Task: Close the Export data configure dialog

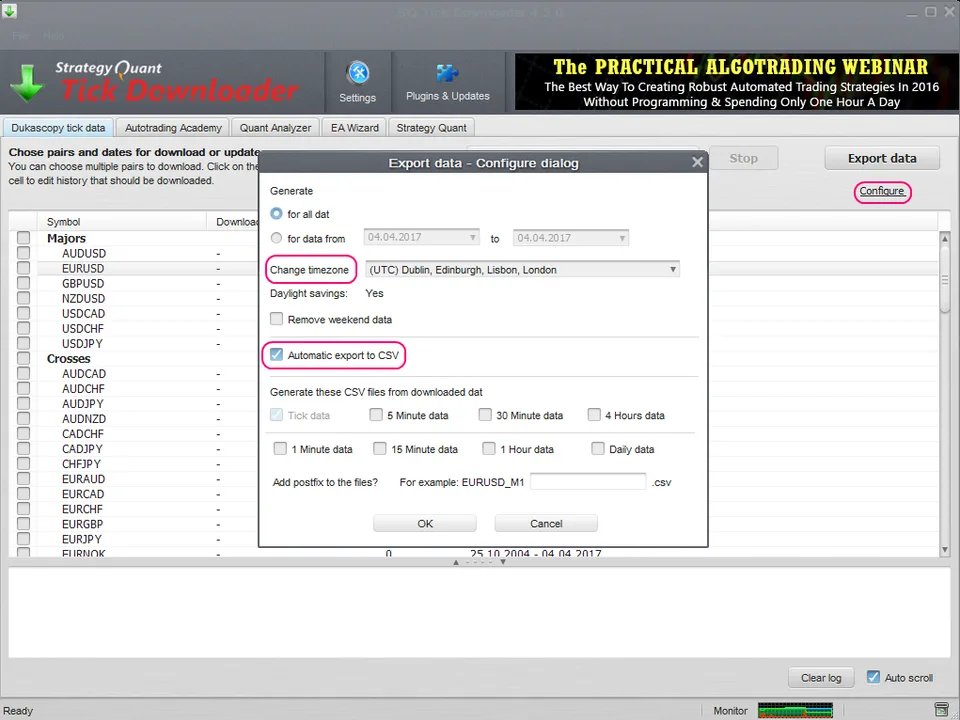Action: (x=697, y=162)
